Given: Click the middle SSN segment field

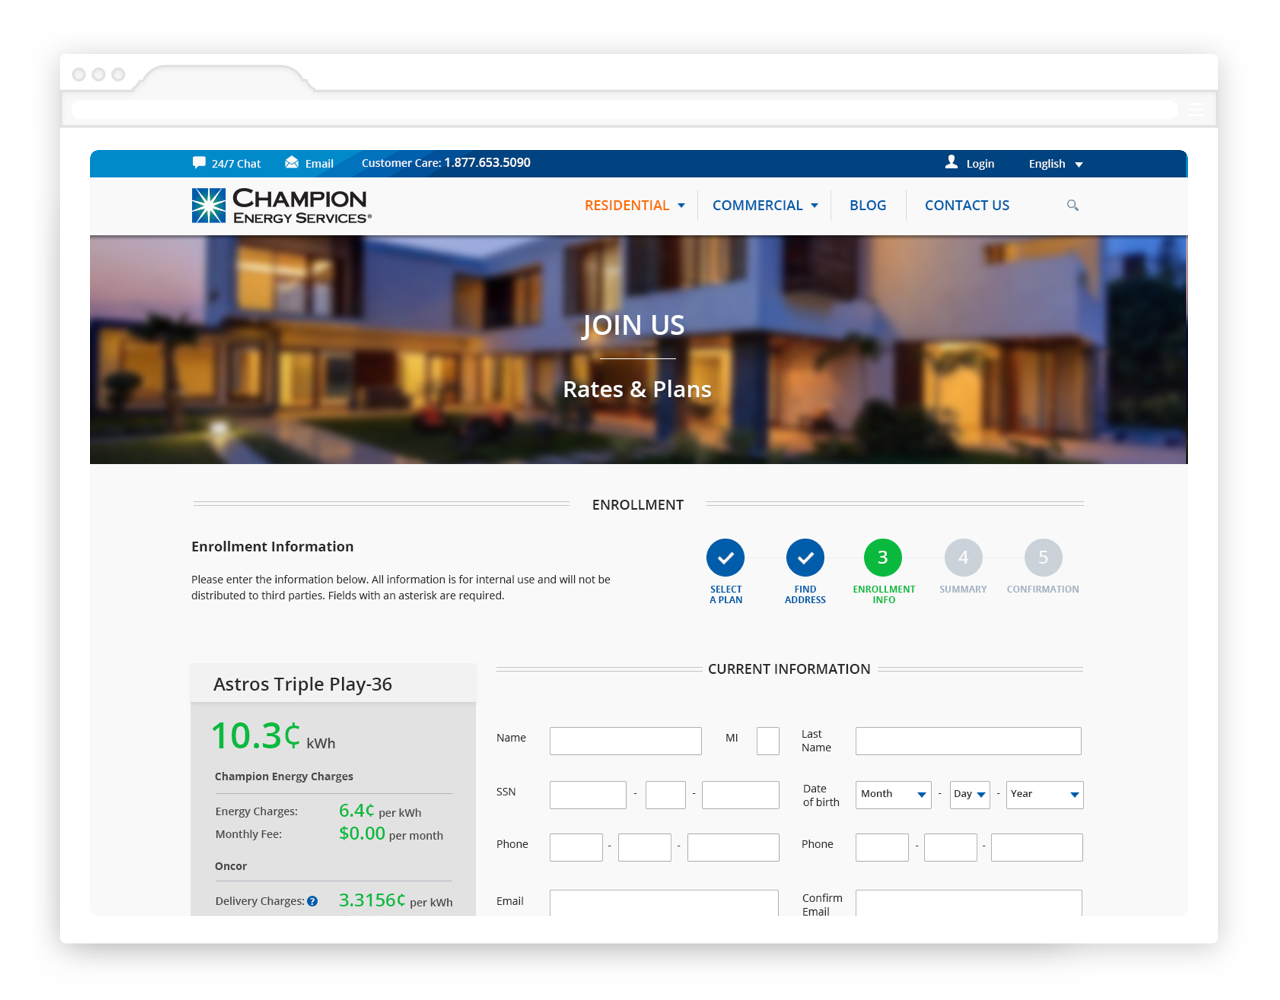Looking at the screenshot, I should click(x=666, y=795).
